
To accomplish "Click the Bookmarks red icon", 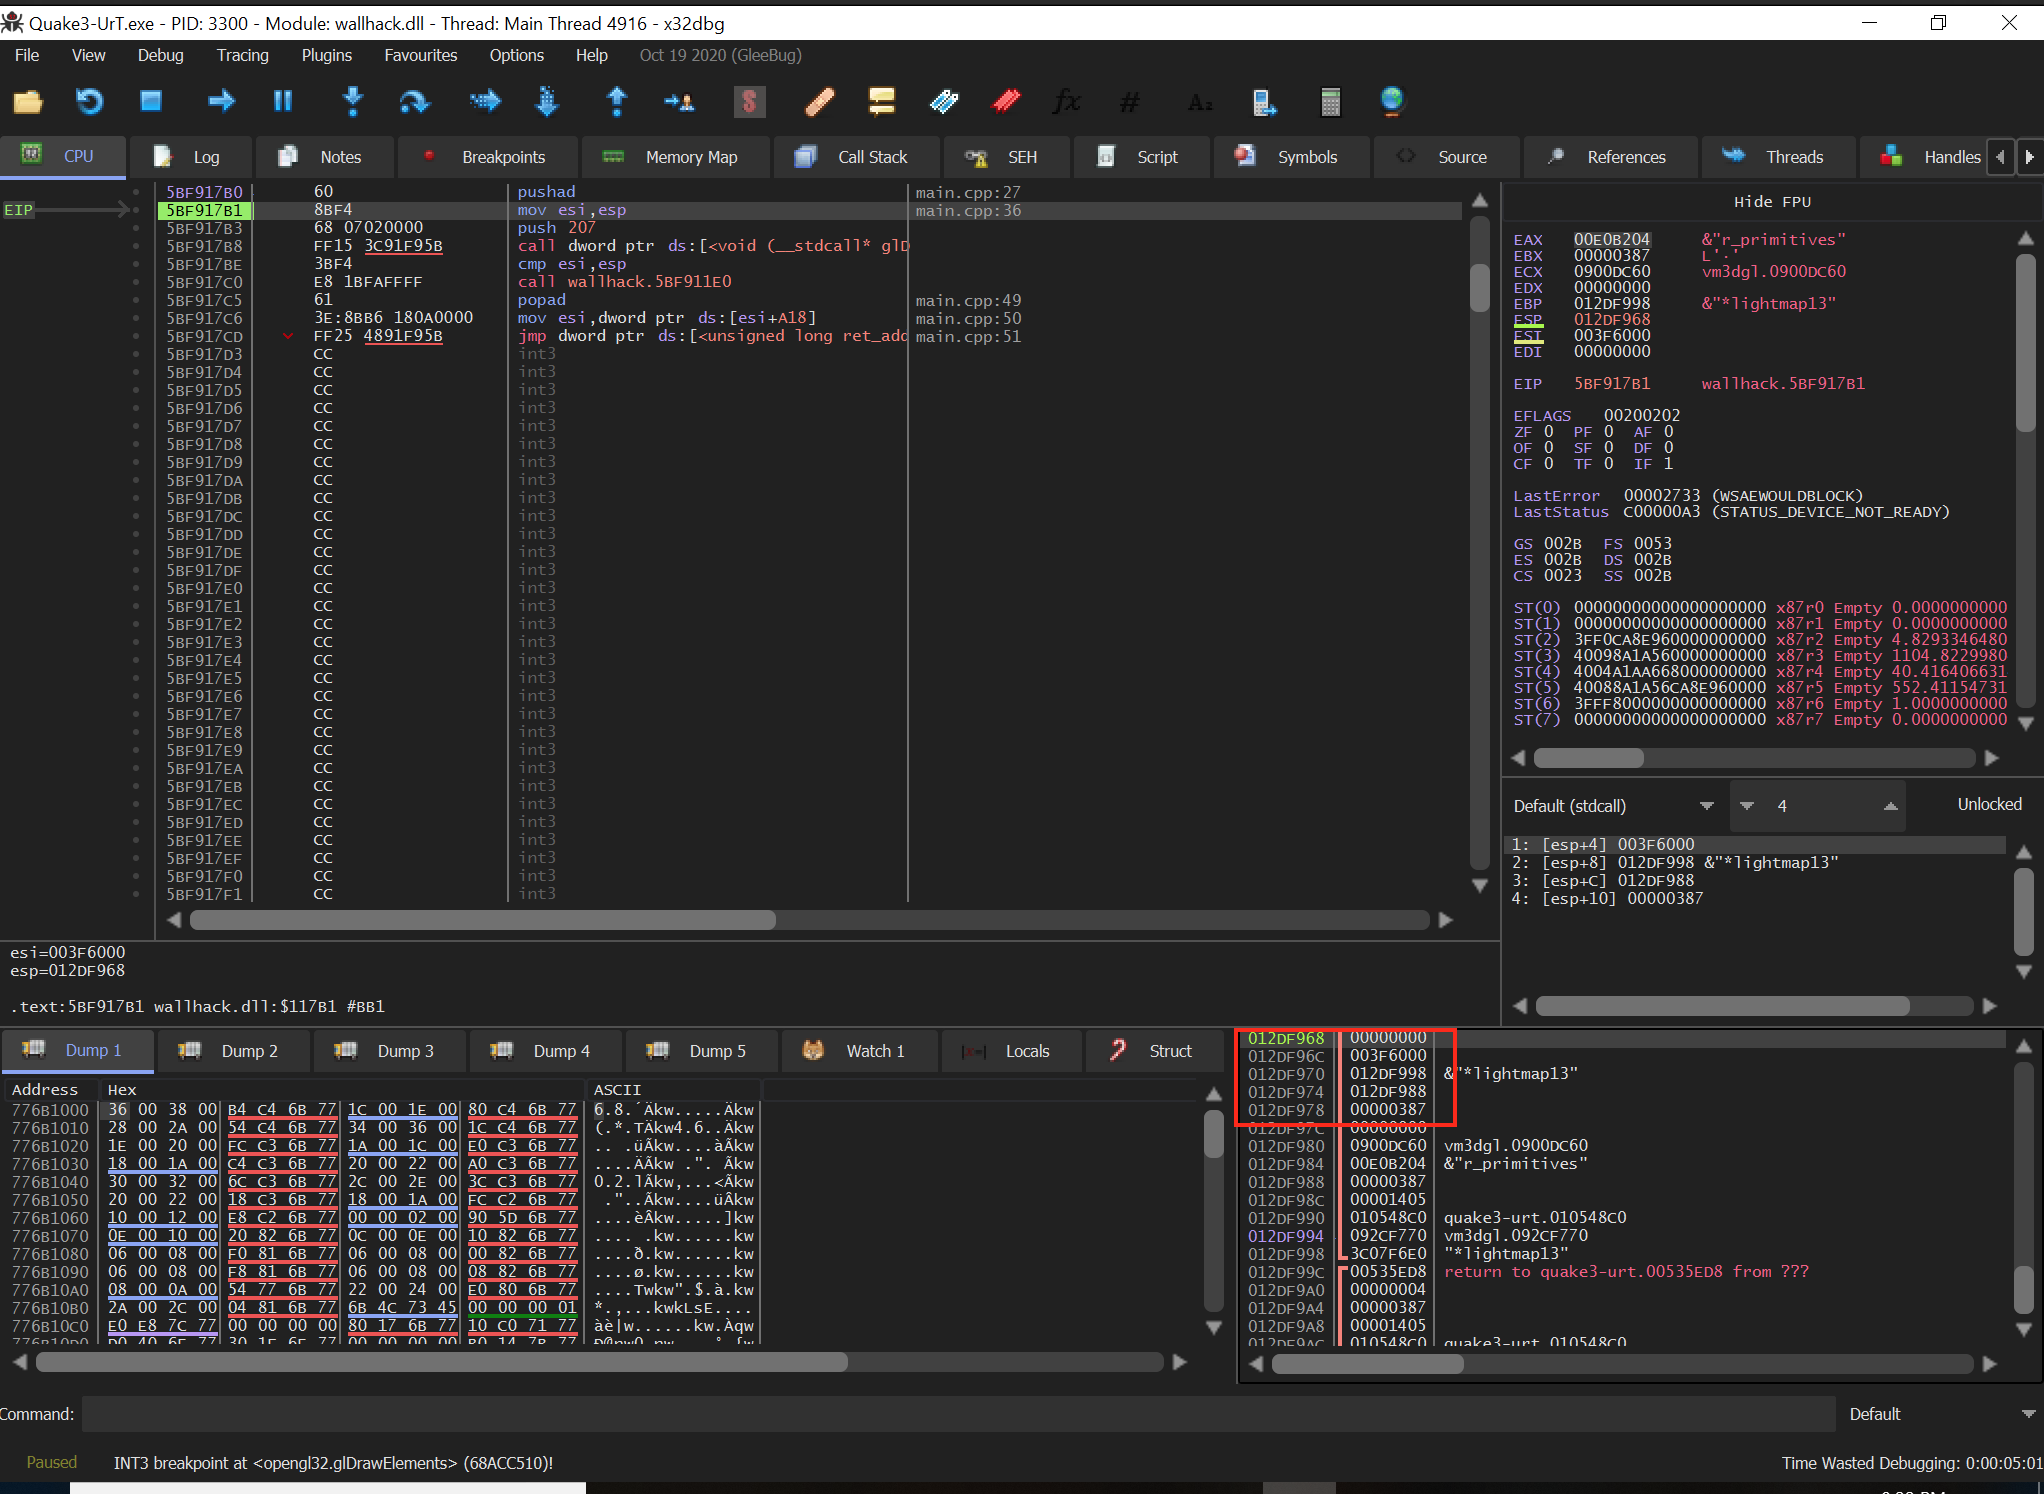I will (x=1005, y=101).
